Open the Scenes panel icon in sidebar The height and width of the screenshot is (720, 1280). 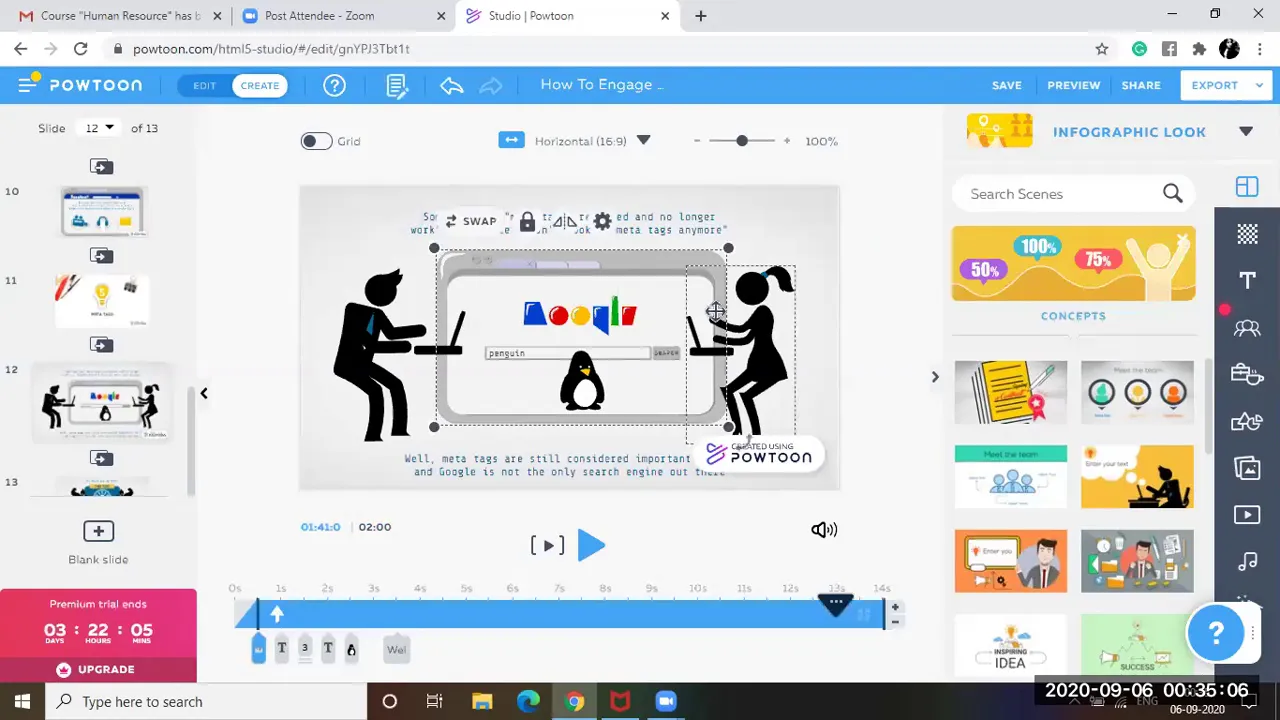pos(1246,187)
